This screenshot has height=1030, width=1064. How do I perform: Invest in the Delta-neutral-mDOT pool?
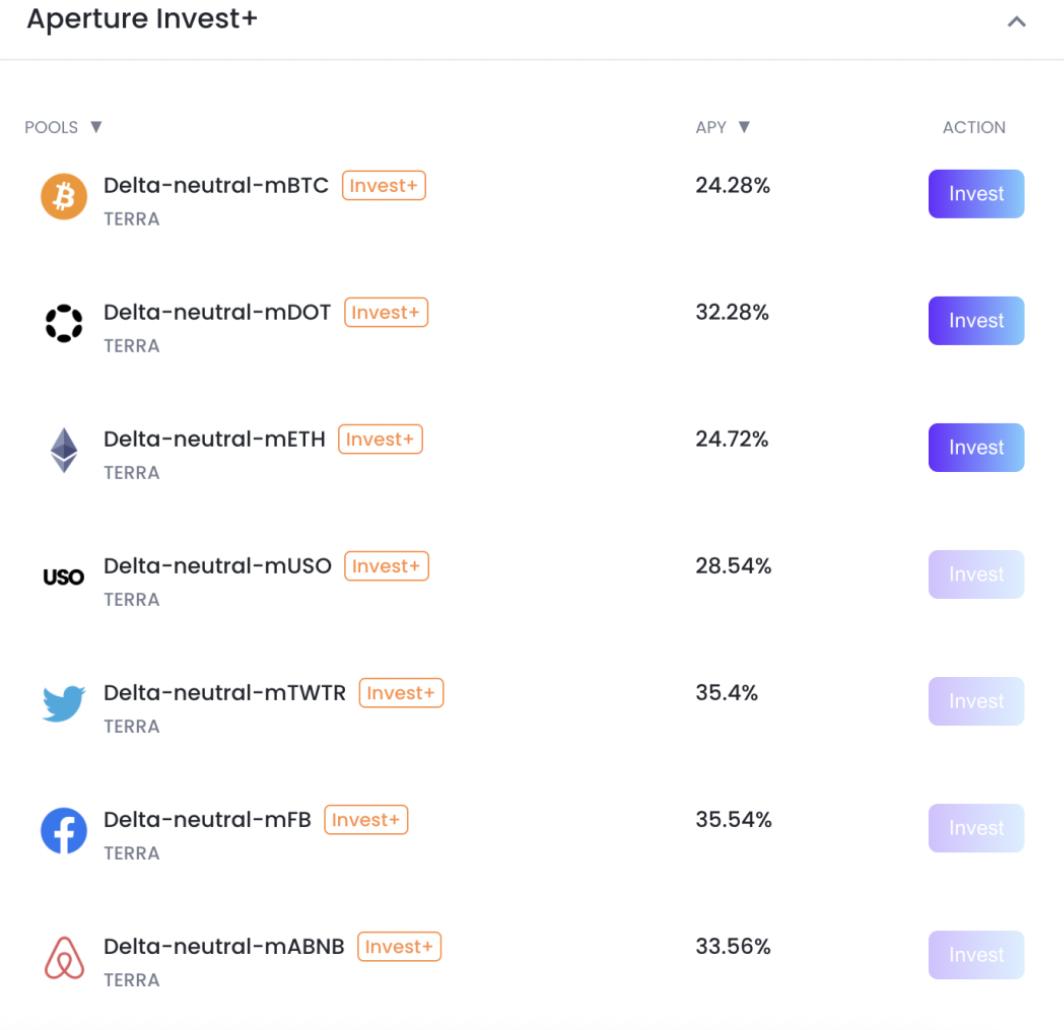(976, 321)
